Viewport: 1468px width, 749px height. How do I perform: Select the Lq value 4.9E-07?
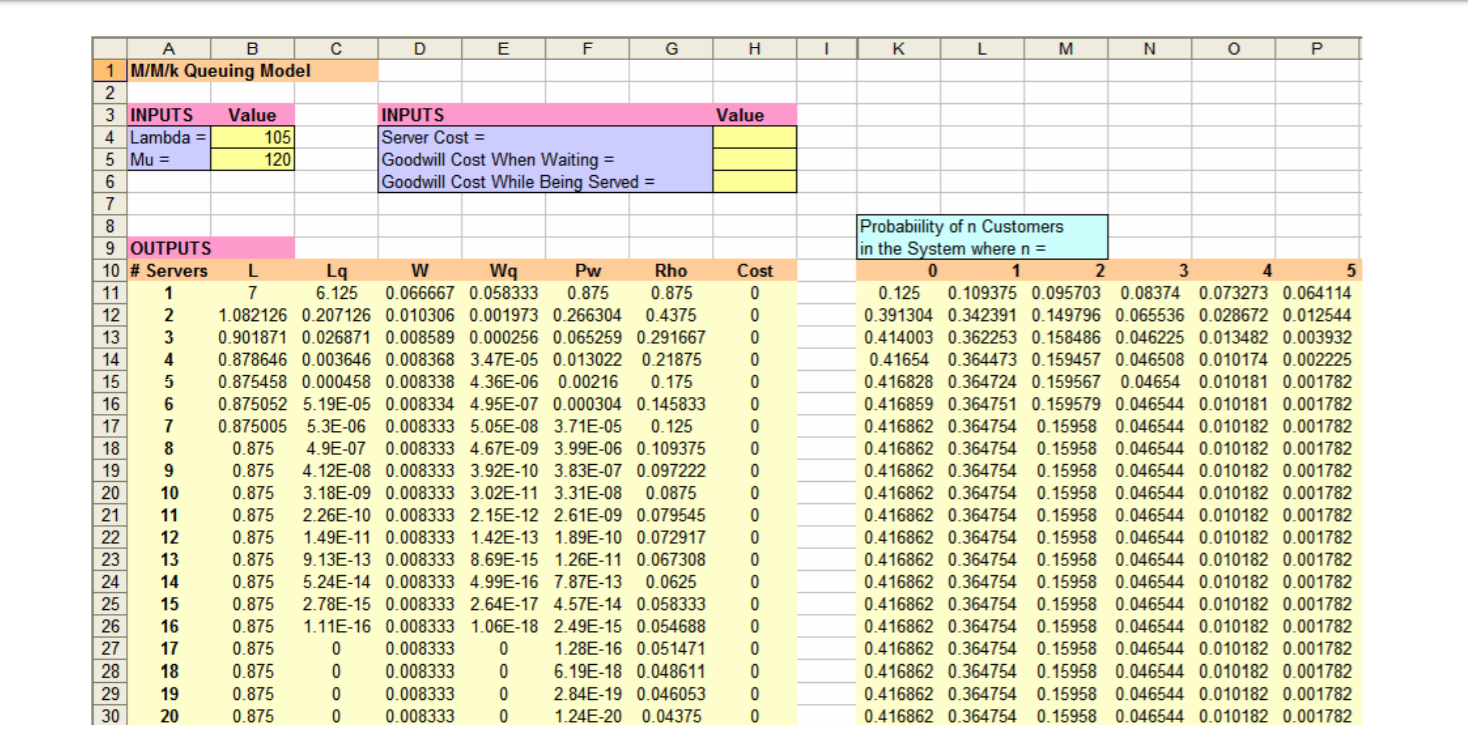[x=337, y=448]
